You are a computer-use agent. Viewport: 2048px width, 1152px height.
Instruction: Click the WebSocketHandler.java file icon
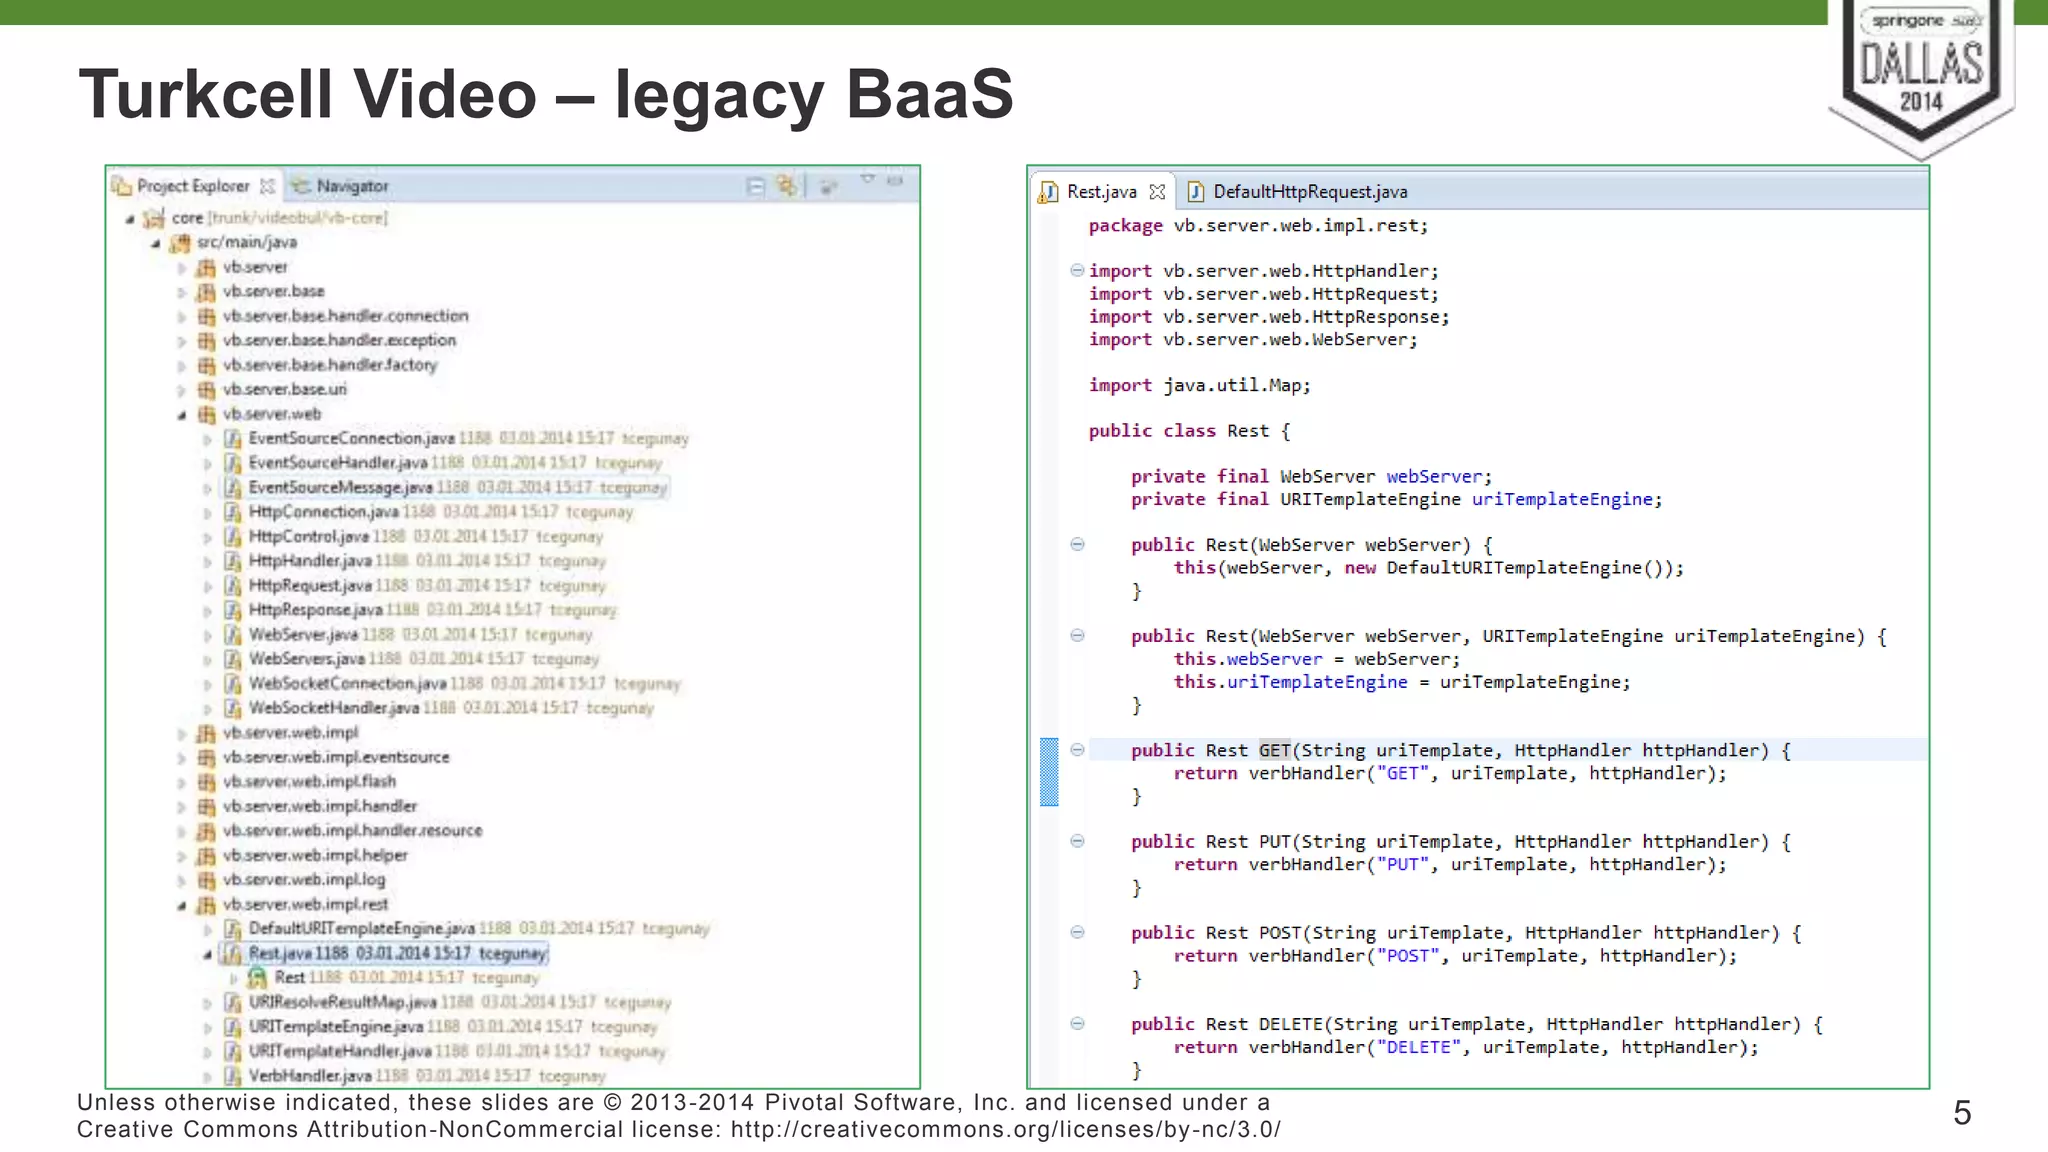pos(233,708)
